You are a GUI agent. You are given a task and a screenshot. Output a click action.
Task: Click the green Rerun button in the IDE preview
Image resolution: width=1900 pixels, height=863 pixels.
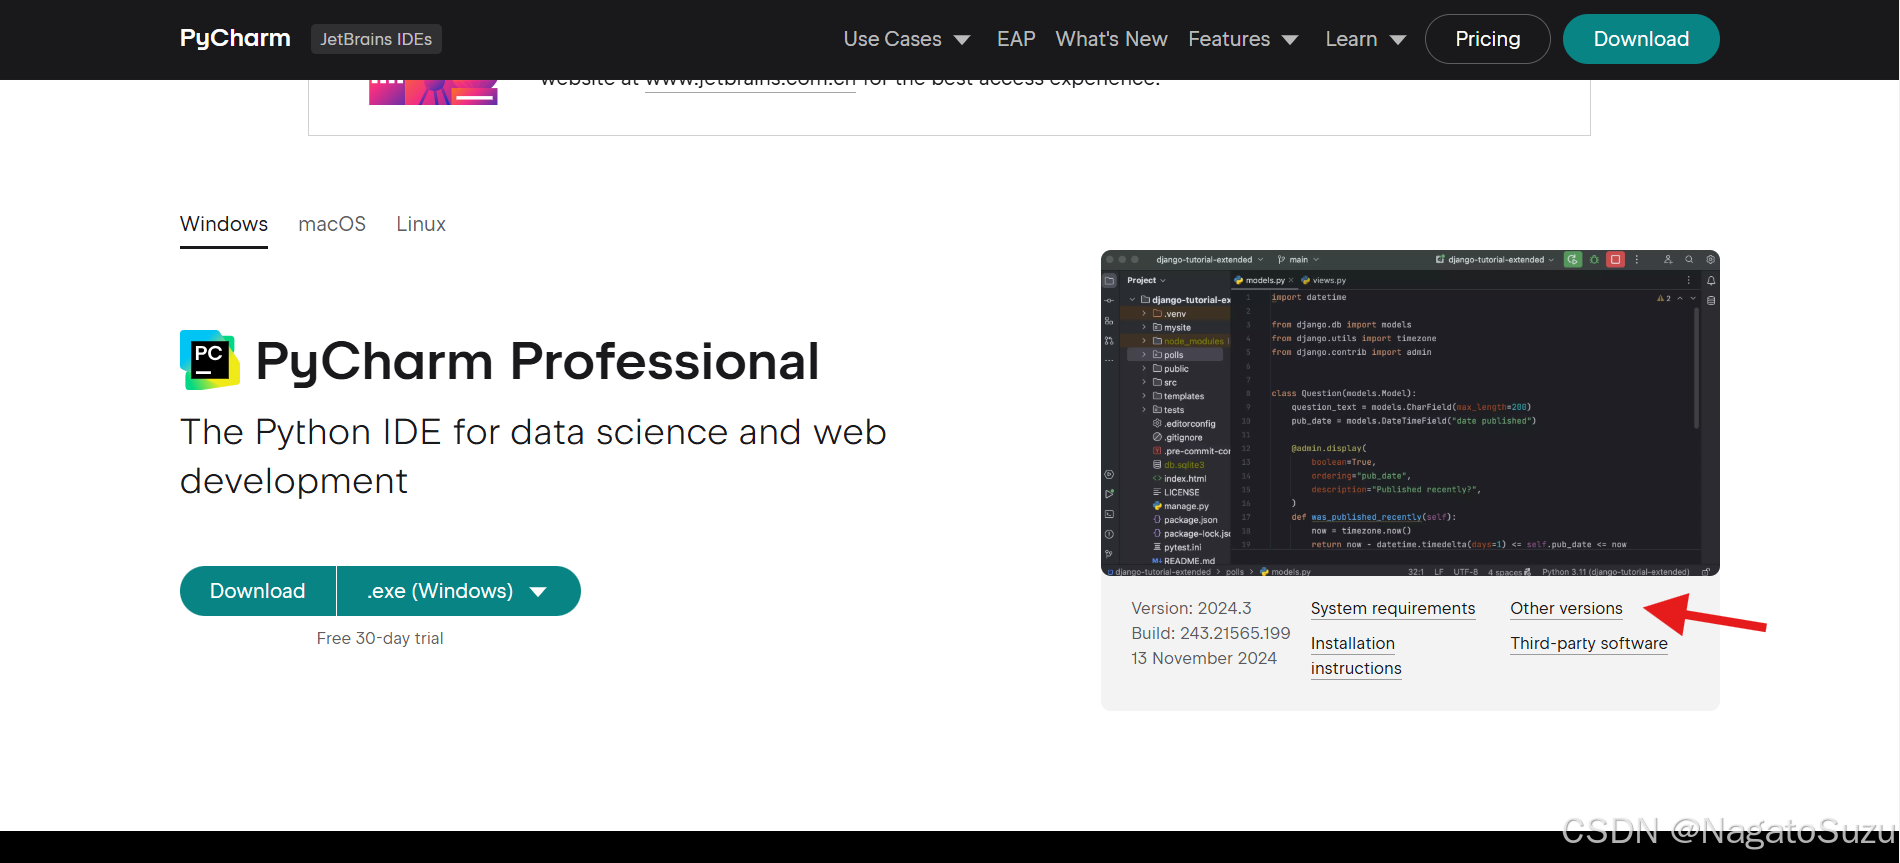[x=1573, y=260]
